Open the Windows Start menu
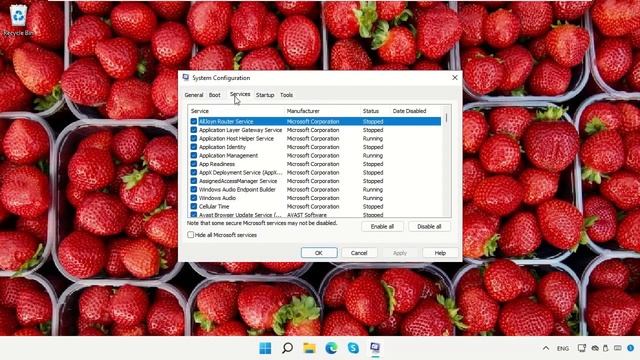Screen dimensions: 640x360 265,348
